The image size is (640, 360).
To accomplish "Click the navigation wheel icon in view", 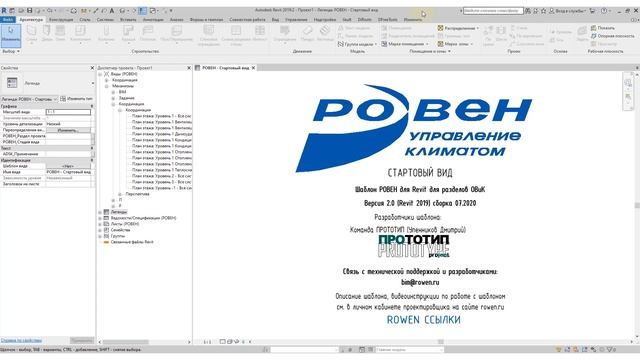I will (628, 83).
